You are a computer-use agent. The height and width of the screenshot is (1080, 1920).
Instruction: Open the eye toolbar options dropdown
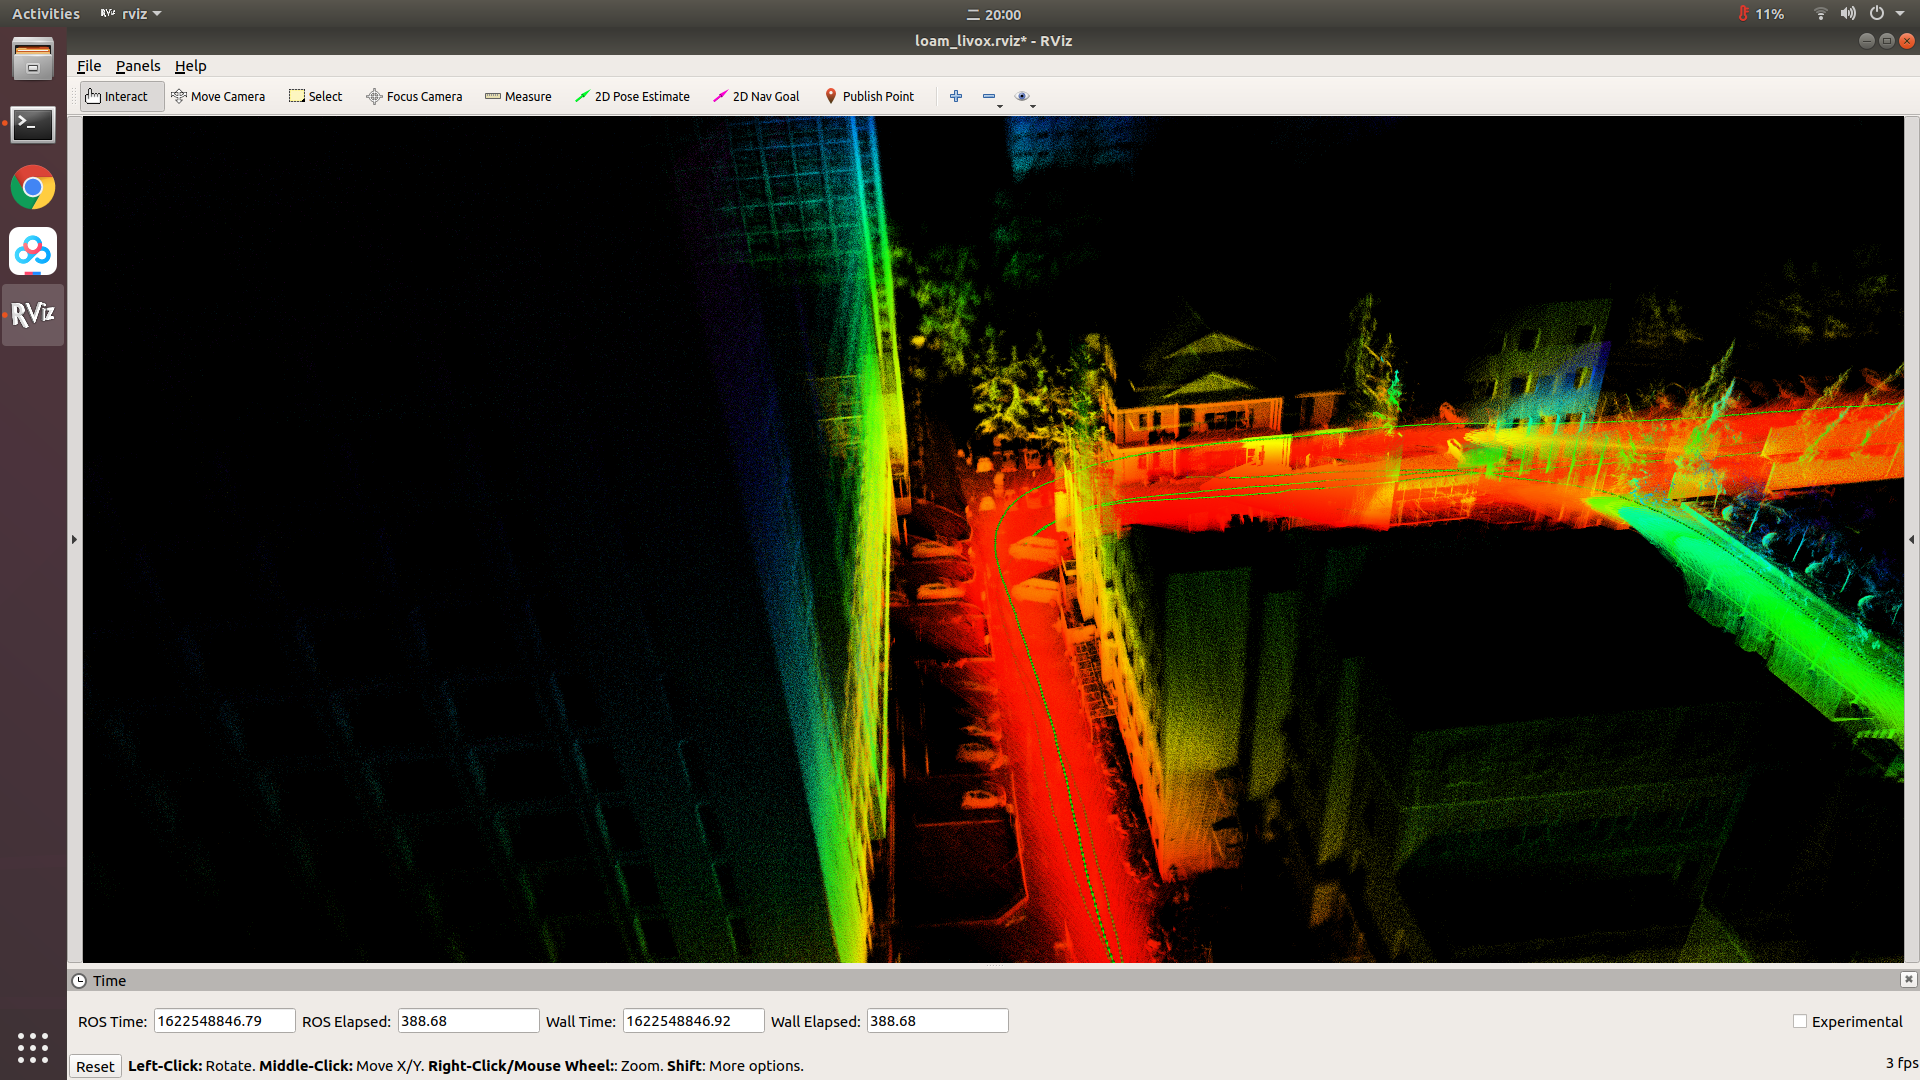click(x=1024, y=97)
